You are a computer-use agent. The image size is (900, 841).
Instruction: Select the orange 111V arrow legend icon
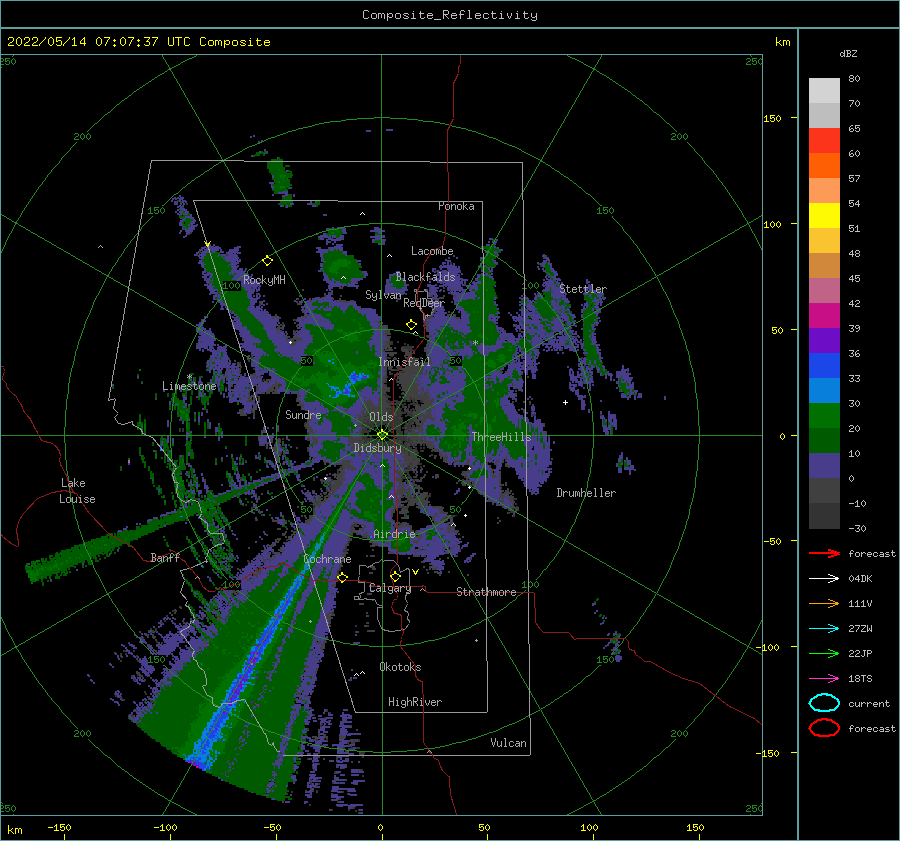click(x=824, y=603)
